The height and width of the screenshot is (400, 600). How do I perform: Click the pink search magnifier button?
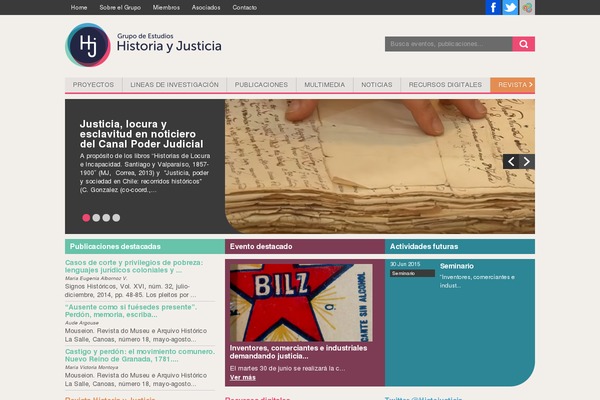click(x=523, y=44)
